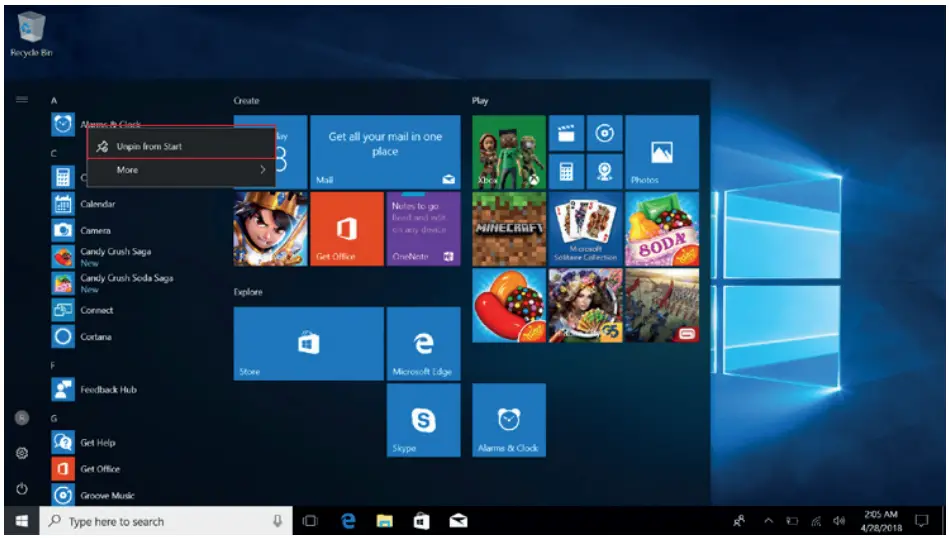Viewport: 949px width, 538px height.
Task: Open the Minecraft tile
Action: click(508, 229)
